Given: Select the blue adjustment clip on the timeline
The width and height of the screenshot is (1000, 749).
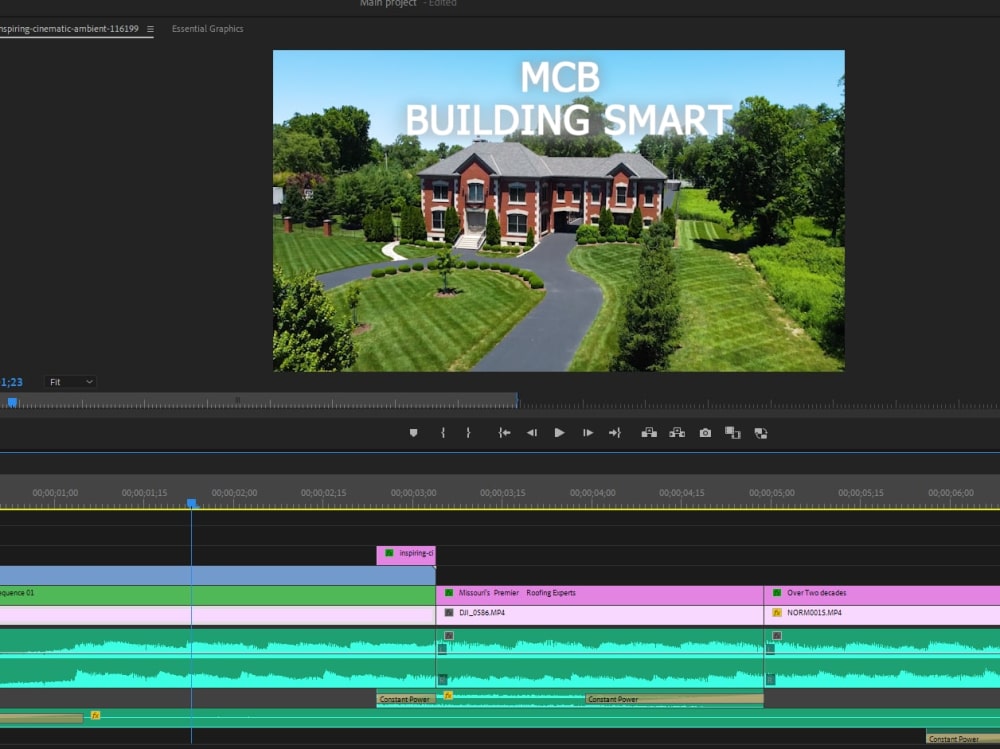Looking at the screenshot, I should tap(217, 575).
